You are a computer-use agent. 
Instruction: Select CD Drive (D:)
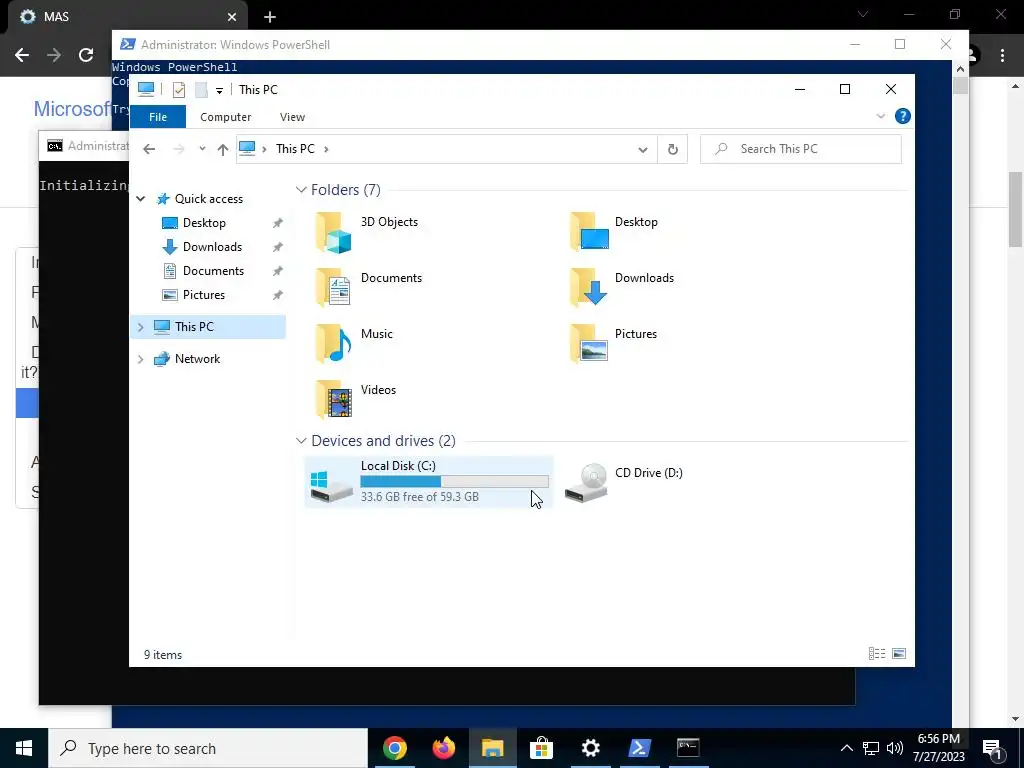(624, 482)
